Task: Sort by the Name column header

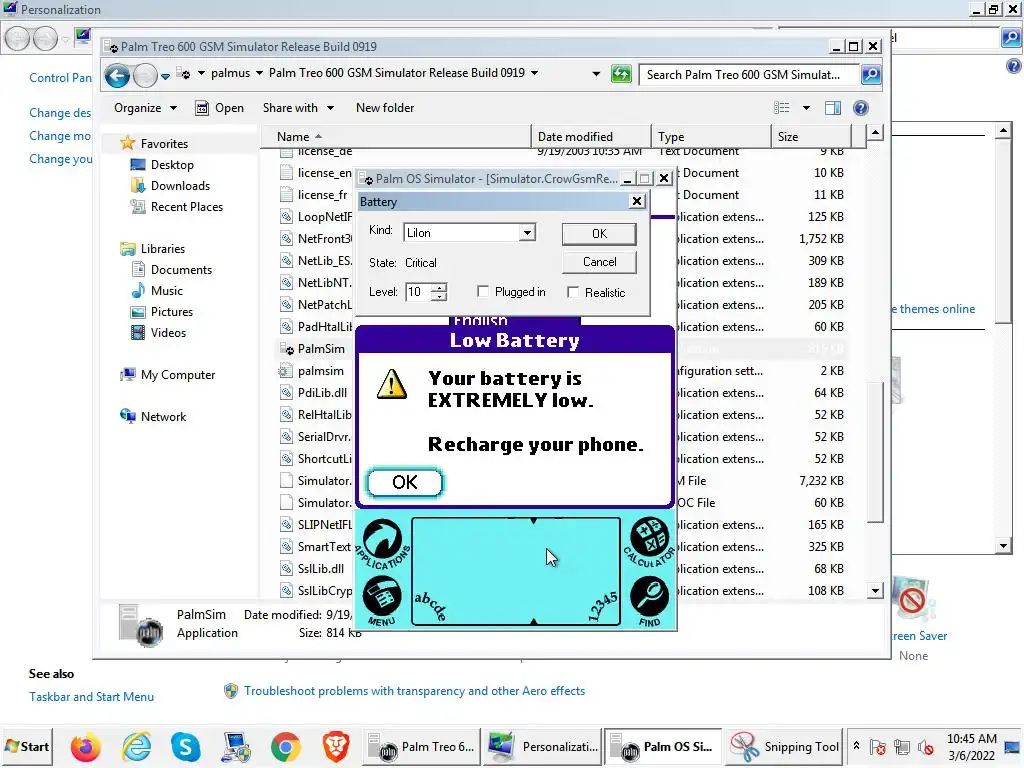Action: pos(396,136)
